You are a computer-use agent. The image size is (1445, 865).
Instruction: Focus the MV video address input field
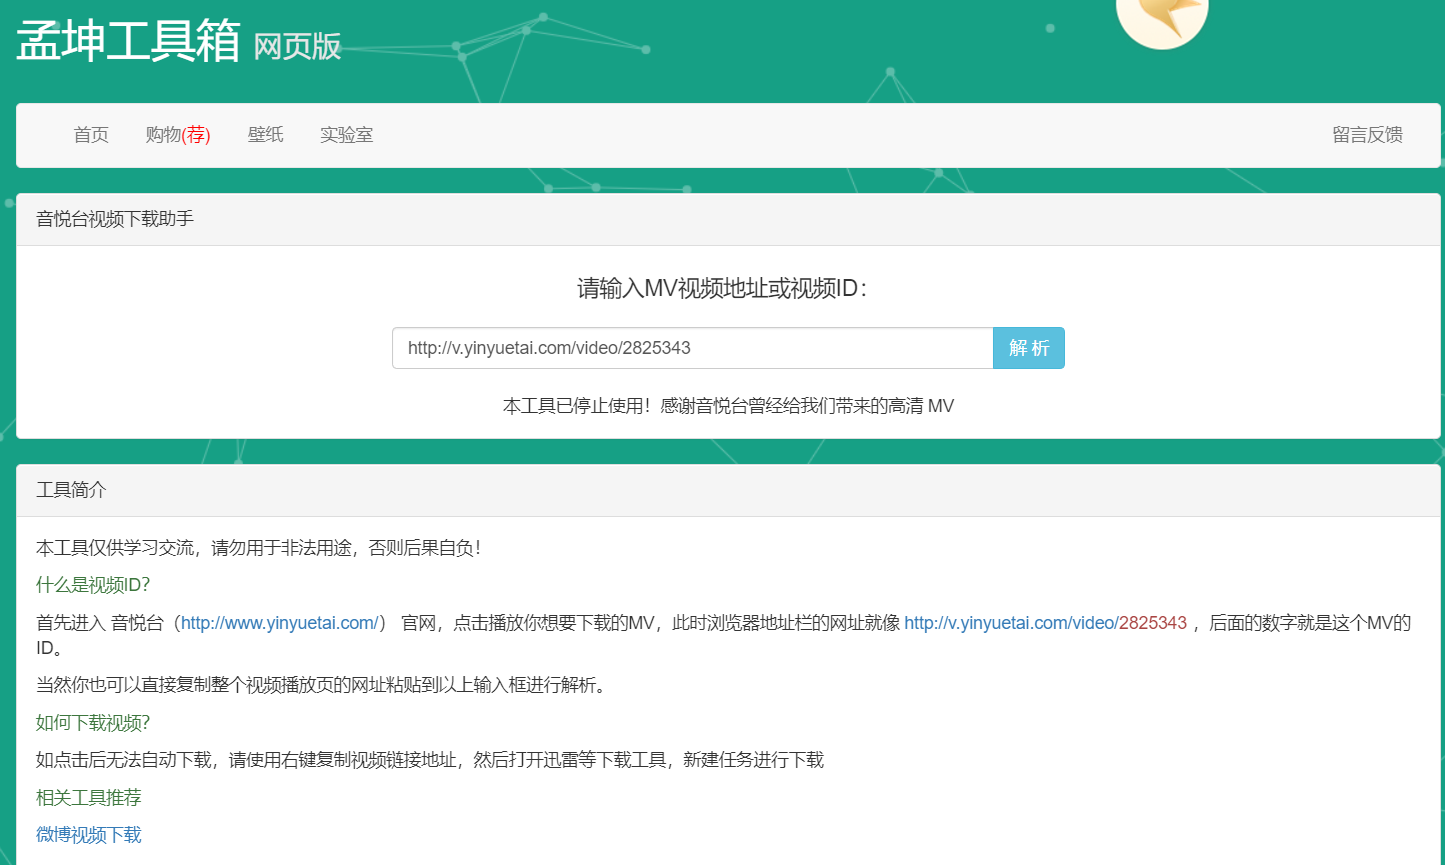click(692, 348)
